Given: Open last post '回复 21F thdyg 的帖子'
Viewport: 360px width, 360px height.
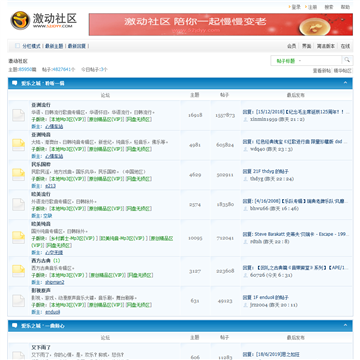Looking at the screenshot, I should 266,171.
